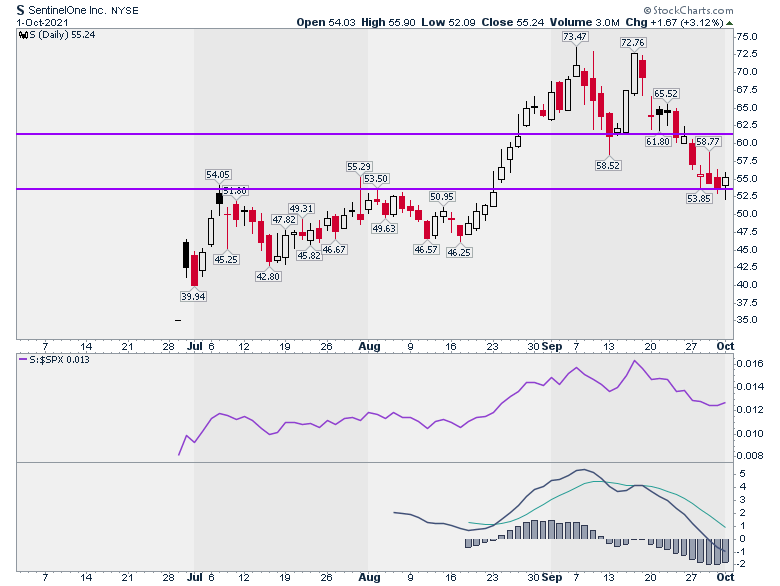Click the 55.29 price label
This screenshot has height=586, width=780.
point(359,167)
